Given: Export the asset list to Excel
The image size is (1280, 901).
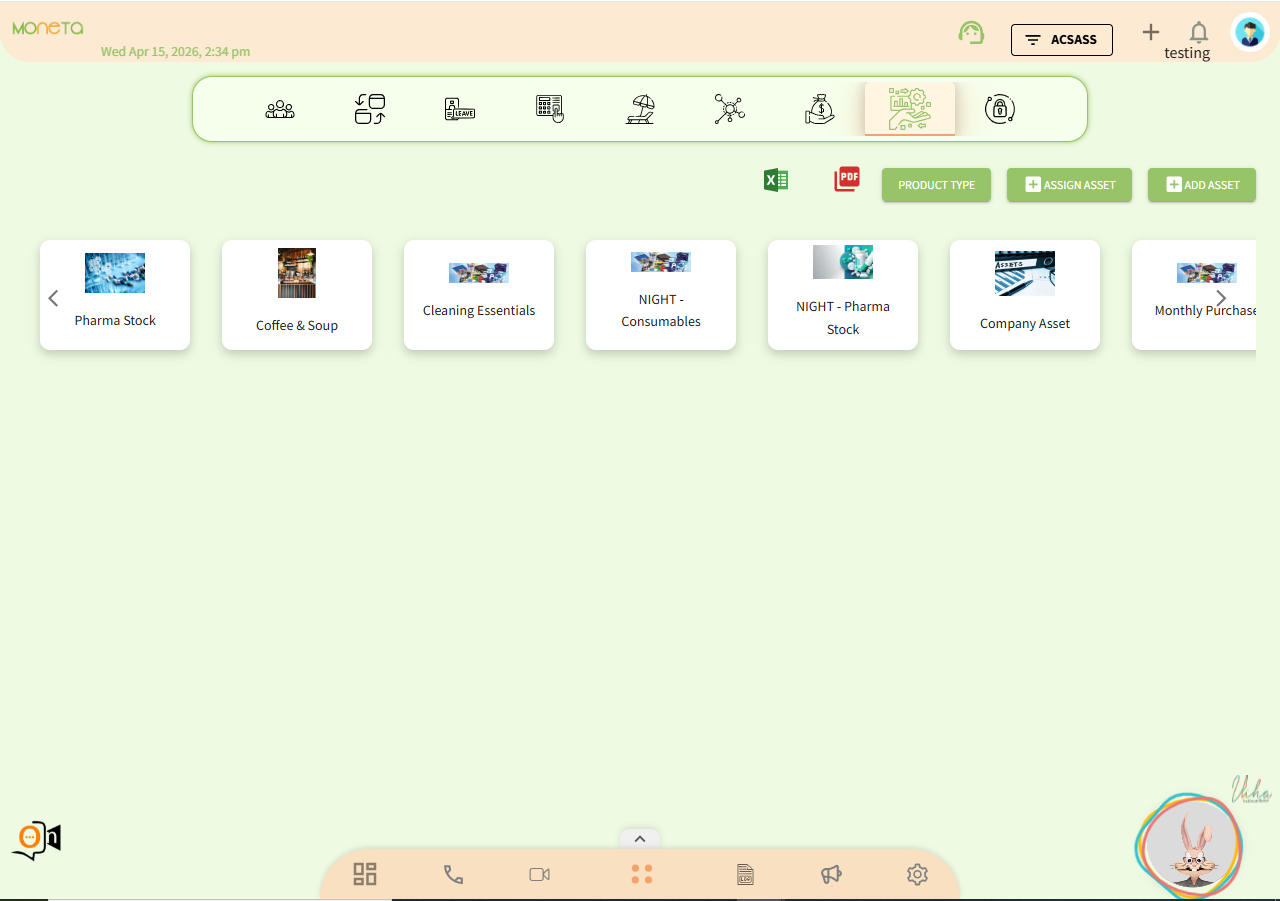Looking at the screenshot, I should click(x=776, y=180).
